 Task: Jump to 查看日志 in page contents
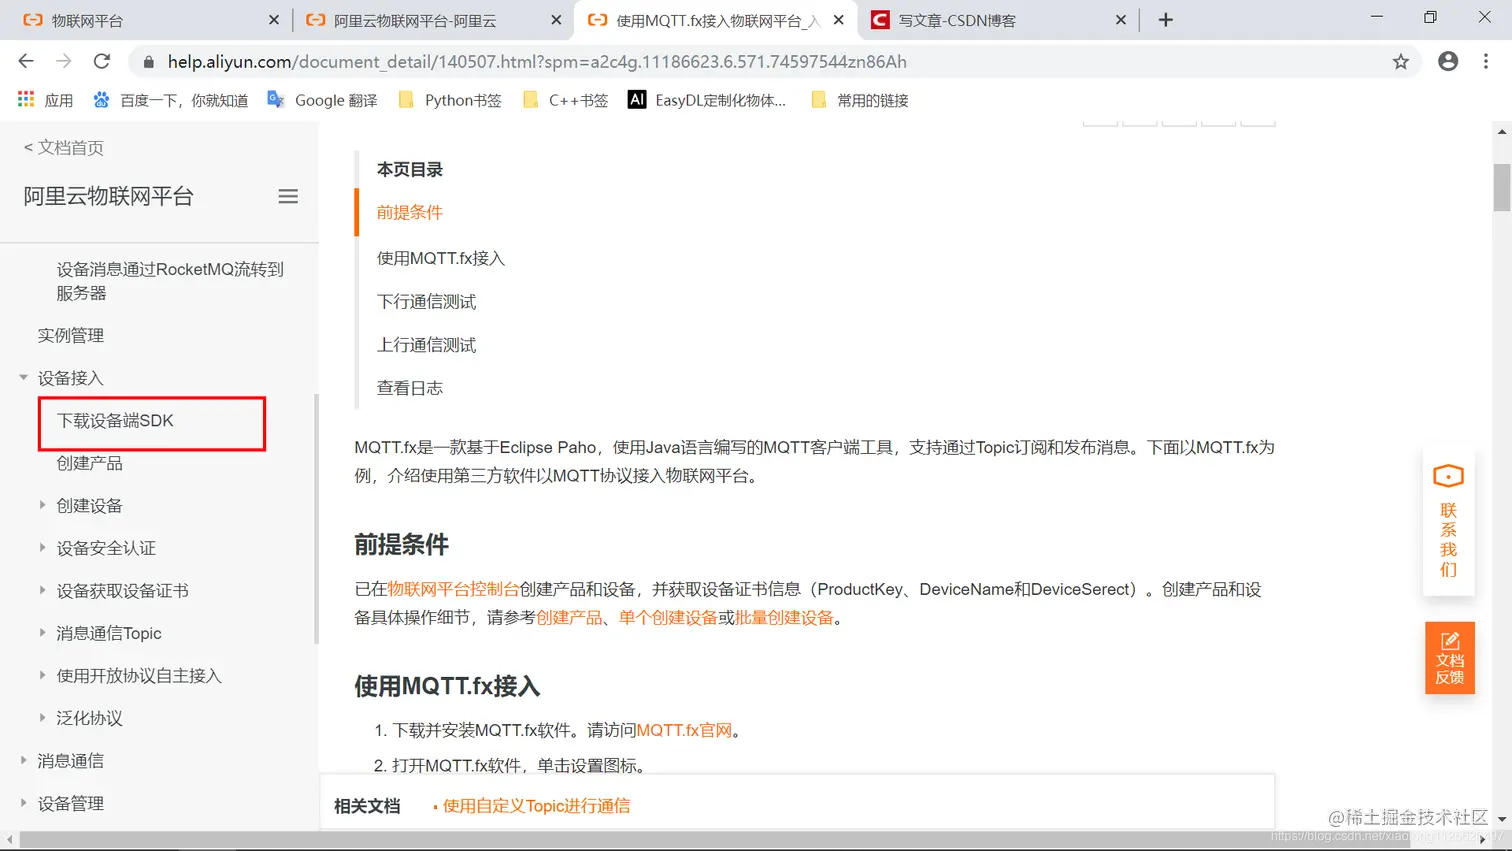409,388
